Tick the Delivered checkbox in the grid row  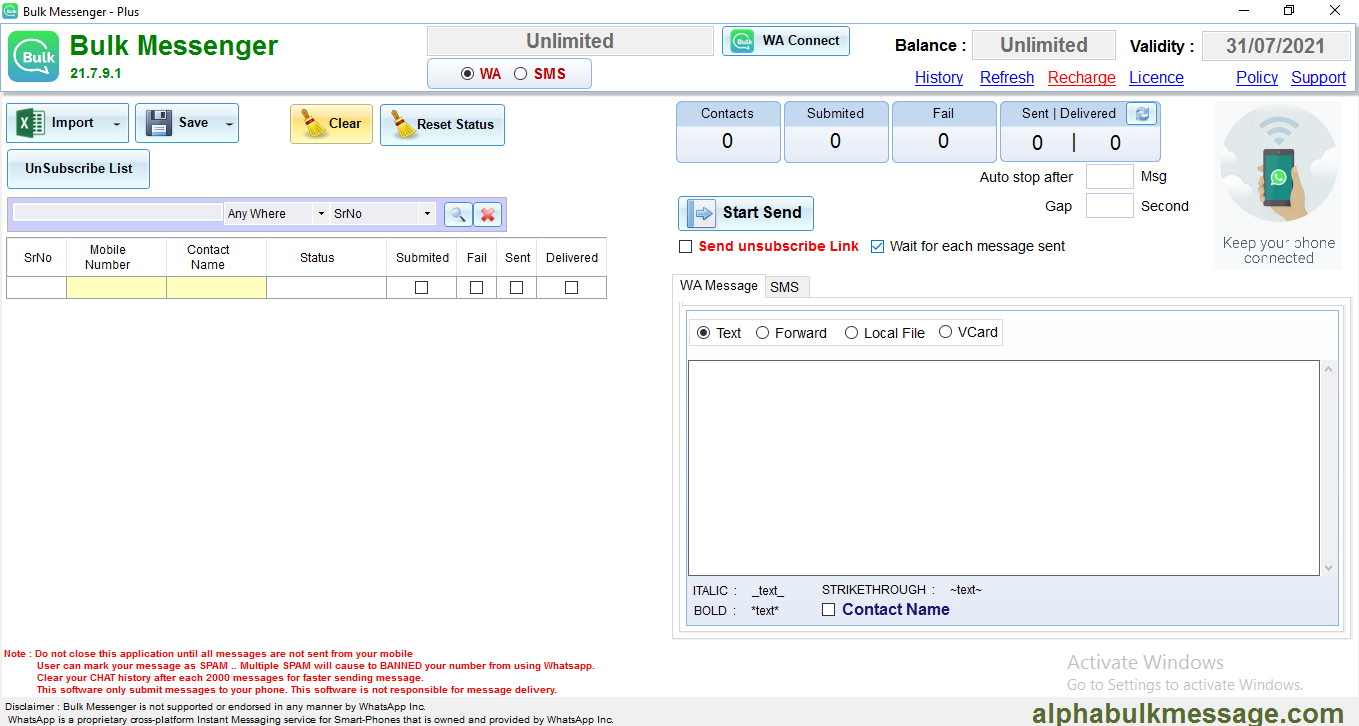(572, 288)
